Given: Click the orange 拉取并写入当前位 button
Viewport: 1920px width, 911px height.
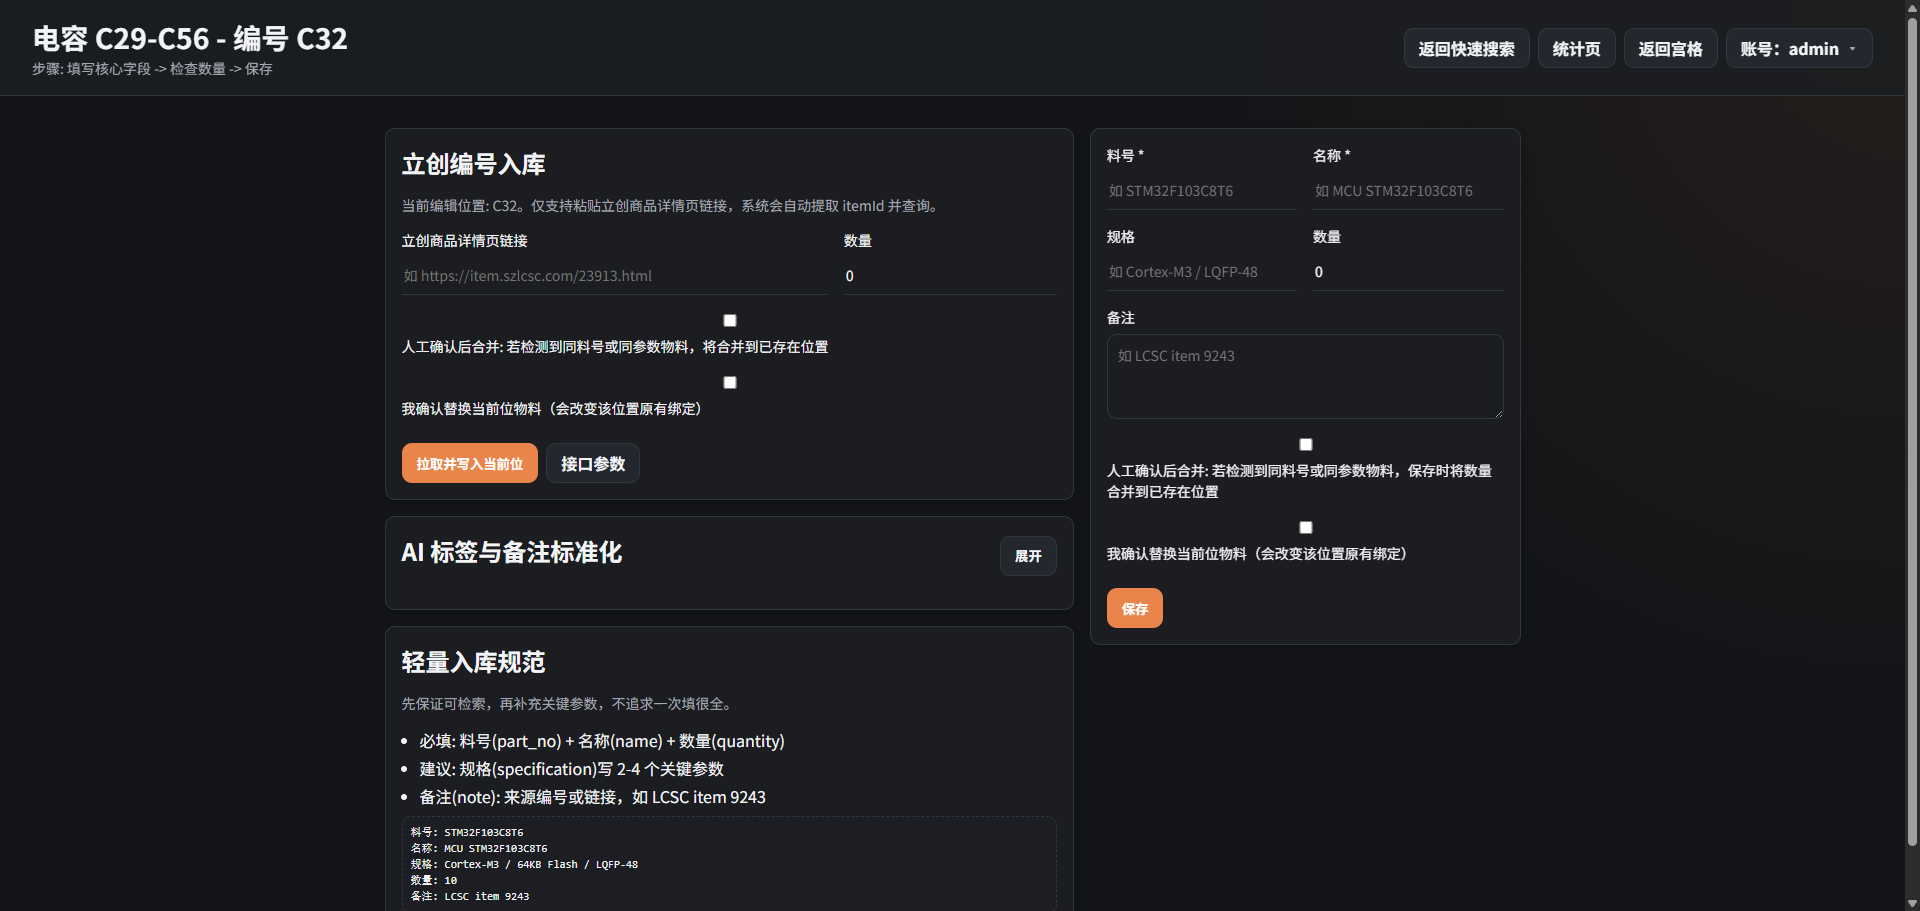Looking at the screenshot, I should [469, 464].
